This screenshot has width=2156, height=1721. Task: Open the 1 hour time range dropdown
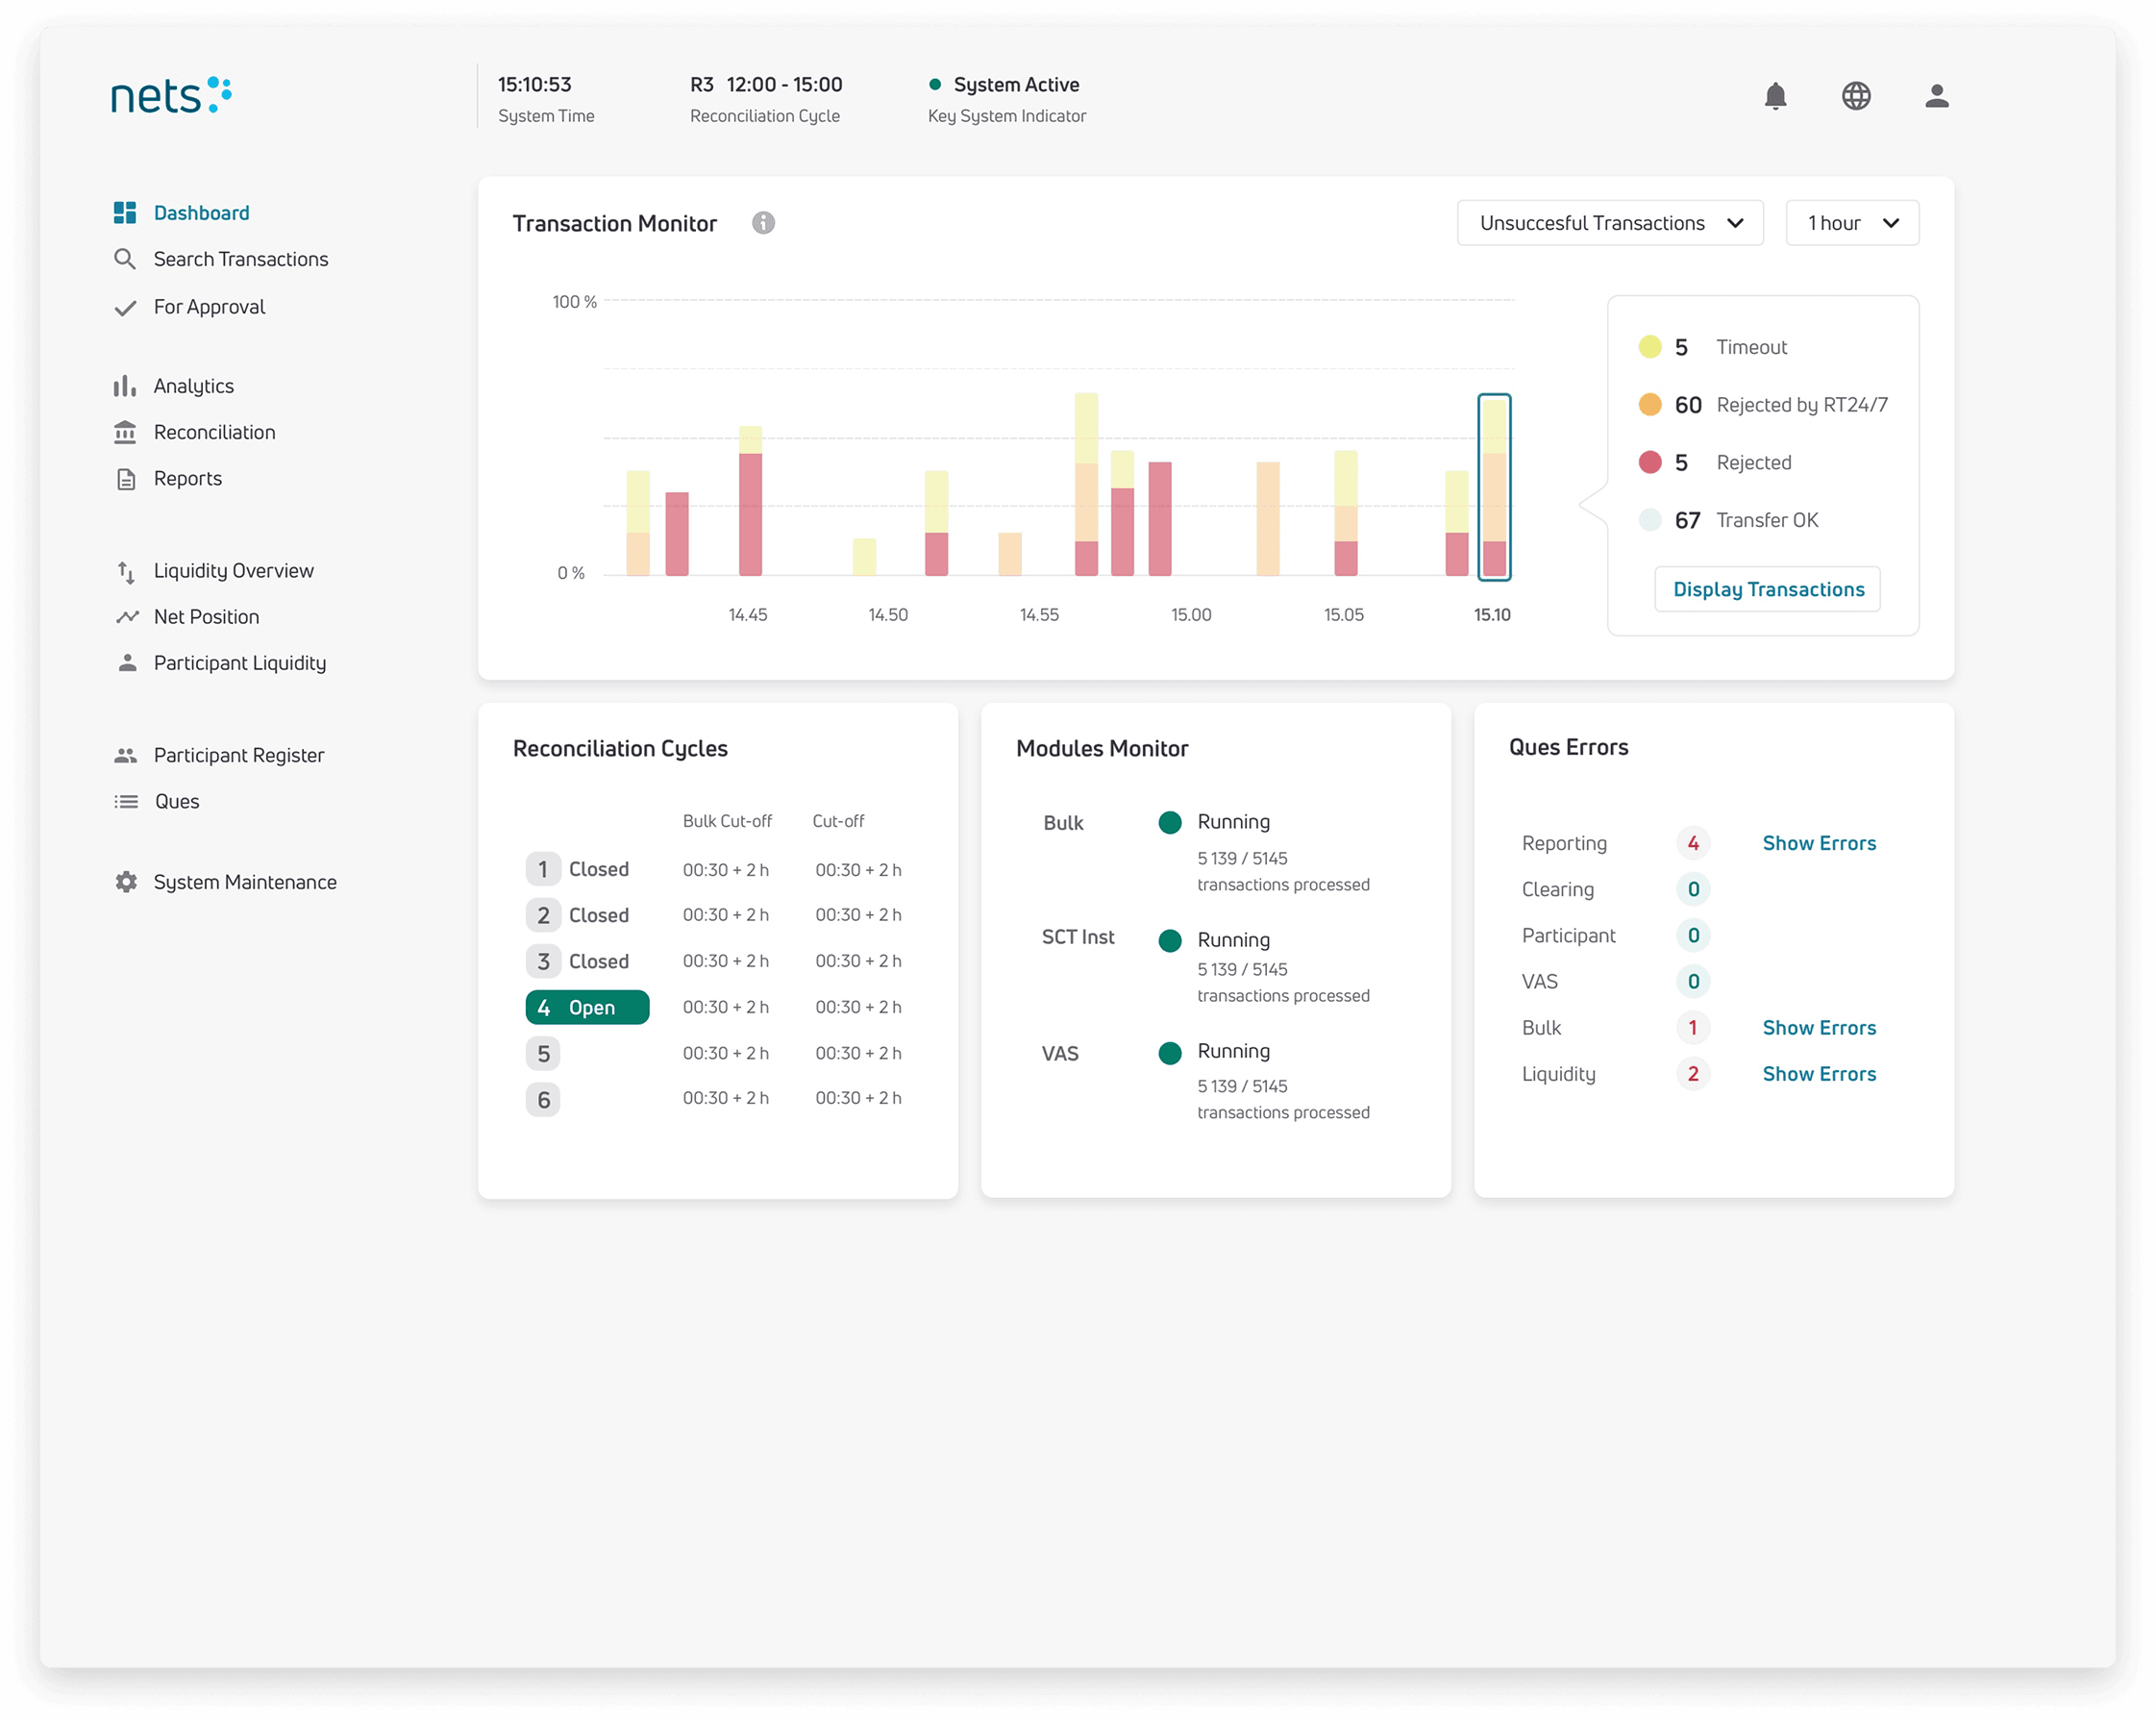1852,223
